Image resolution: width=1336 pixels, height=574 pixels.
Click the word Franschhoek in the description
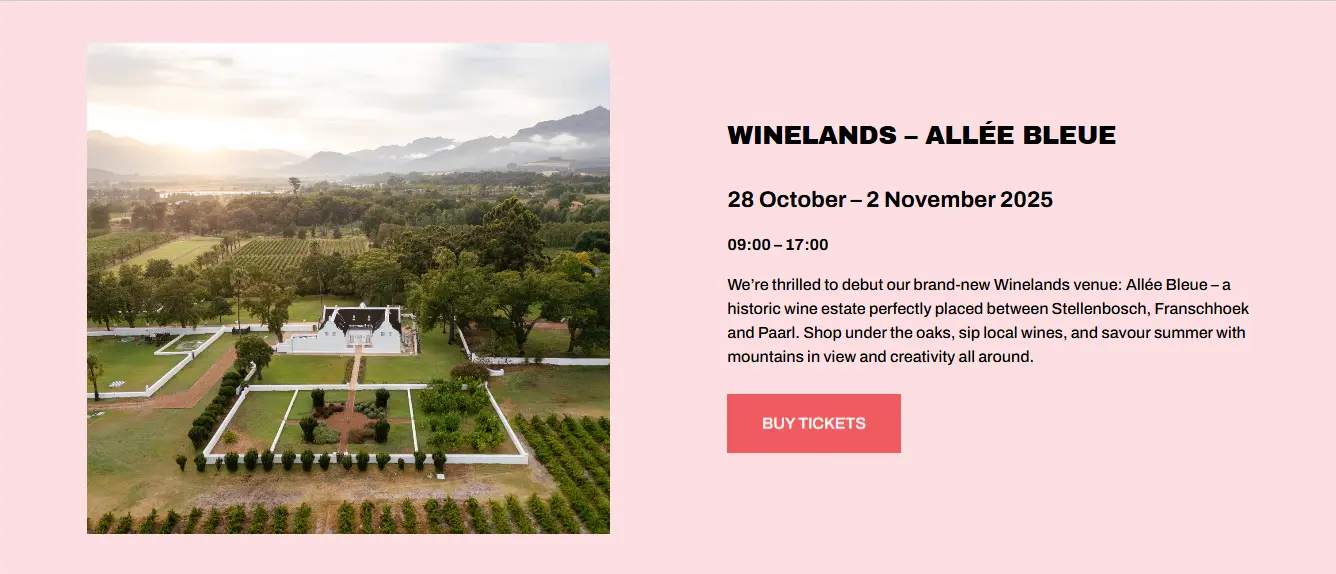click(1202, 308)
